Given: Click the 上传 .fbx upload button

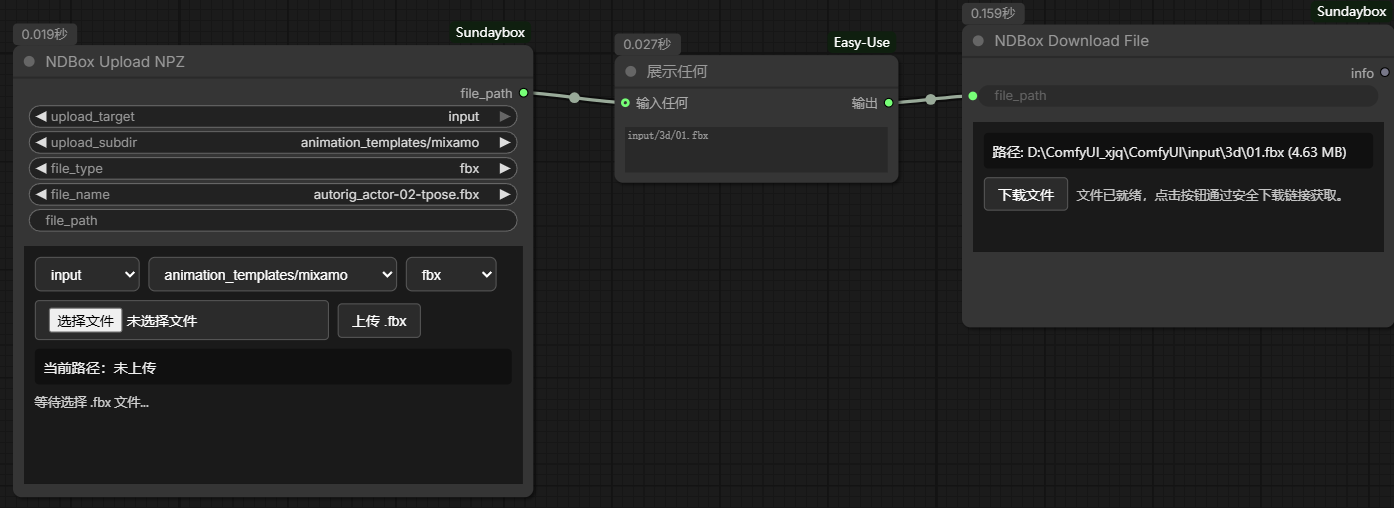Looking at the screenshot, I should click(379, 321).
